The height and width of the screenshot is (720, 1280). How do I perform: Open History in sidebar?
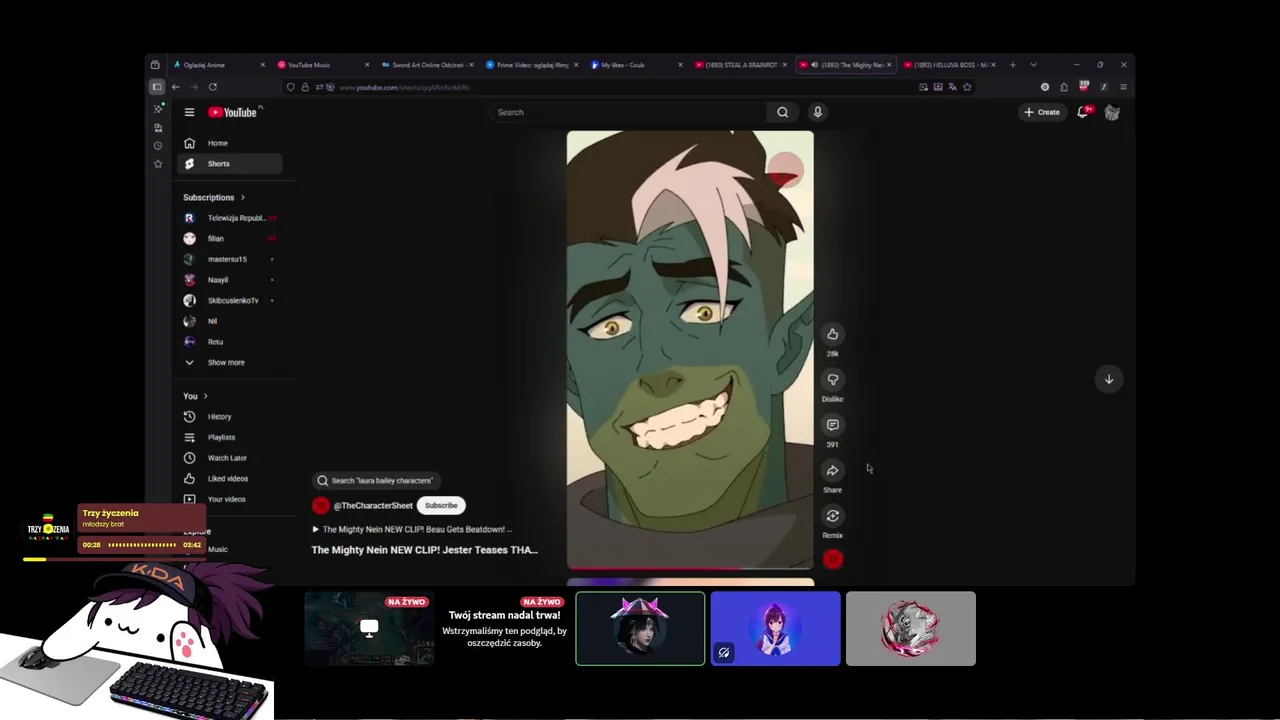(x=230, y=417)
